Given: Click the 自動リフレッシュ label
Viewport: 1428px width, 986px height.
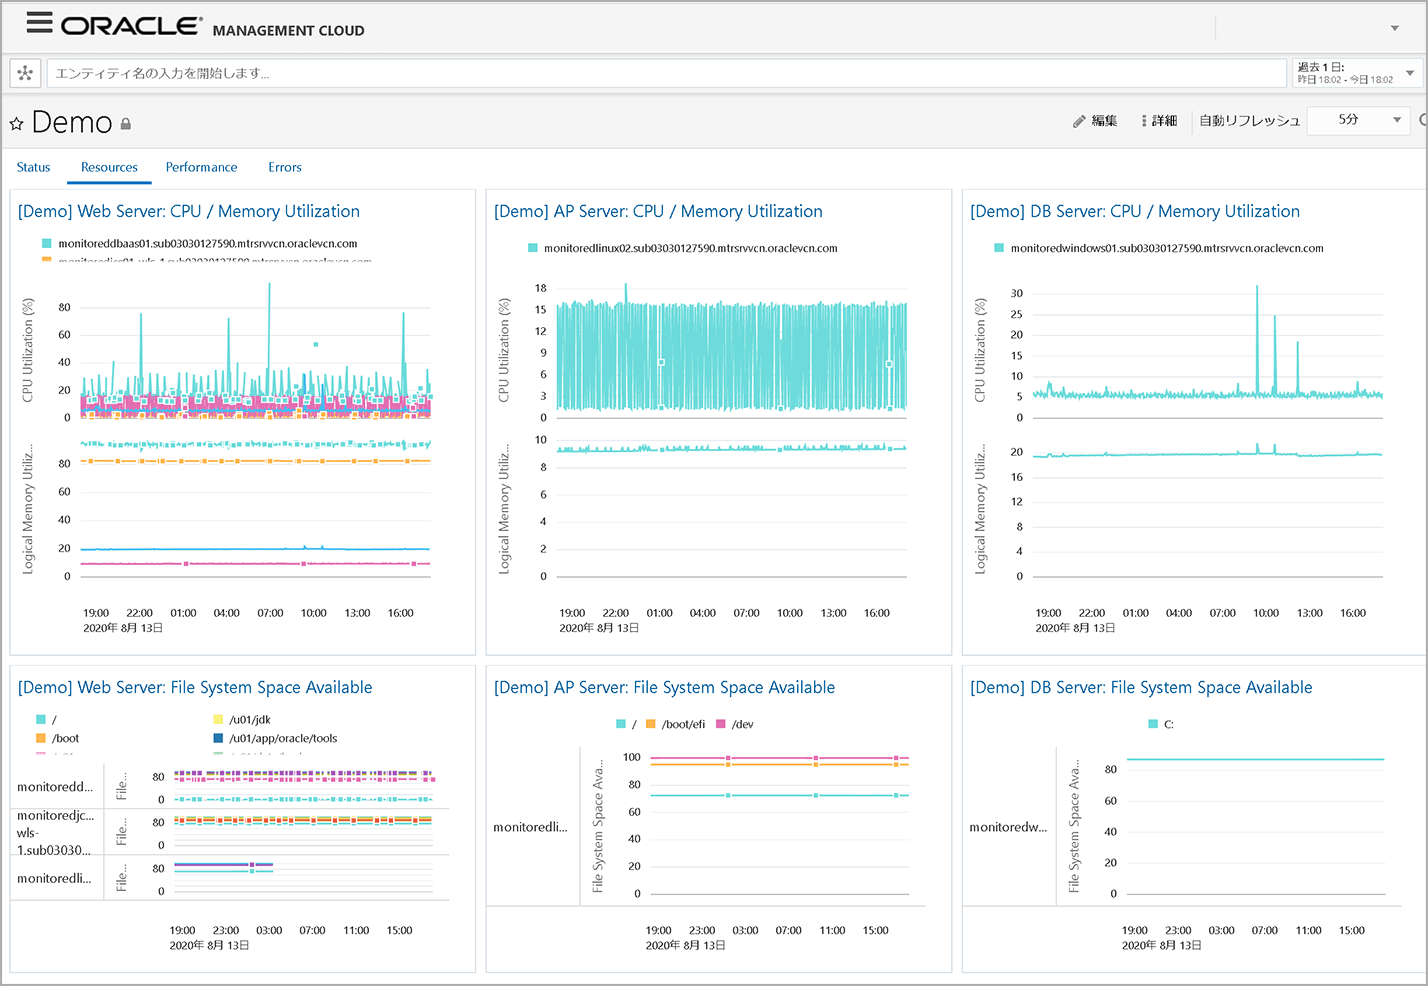Looking at the screenshot, I should point(1250,121).
